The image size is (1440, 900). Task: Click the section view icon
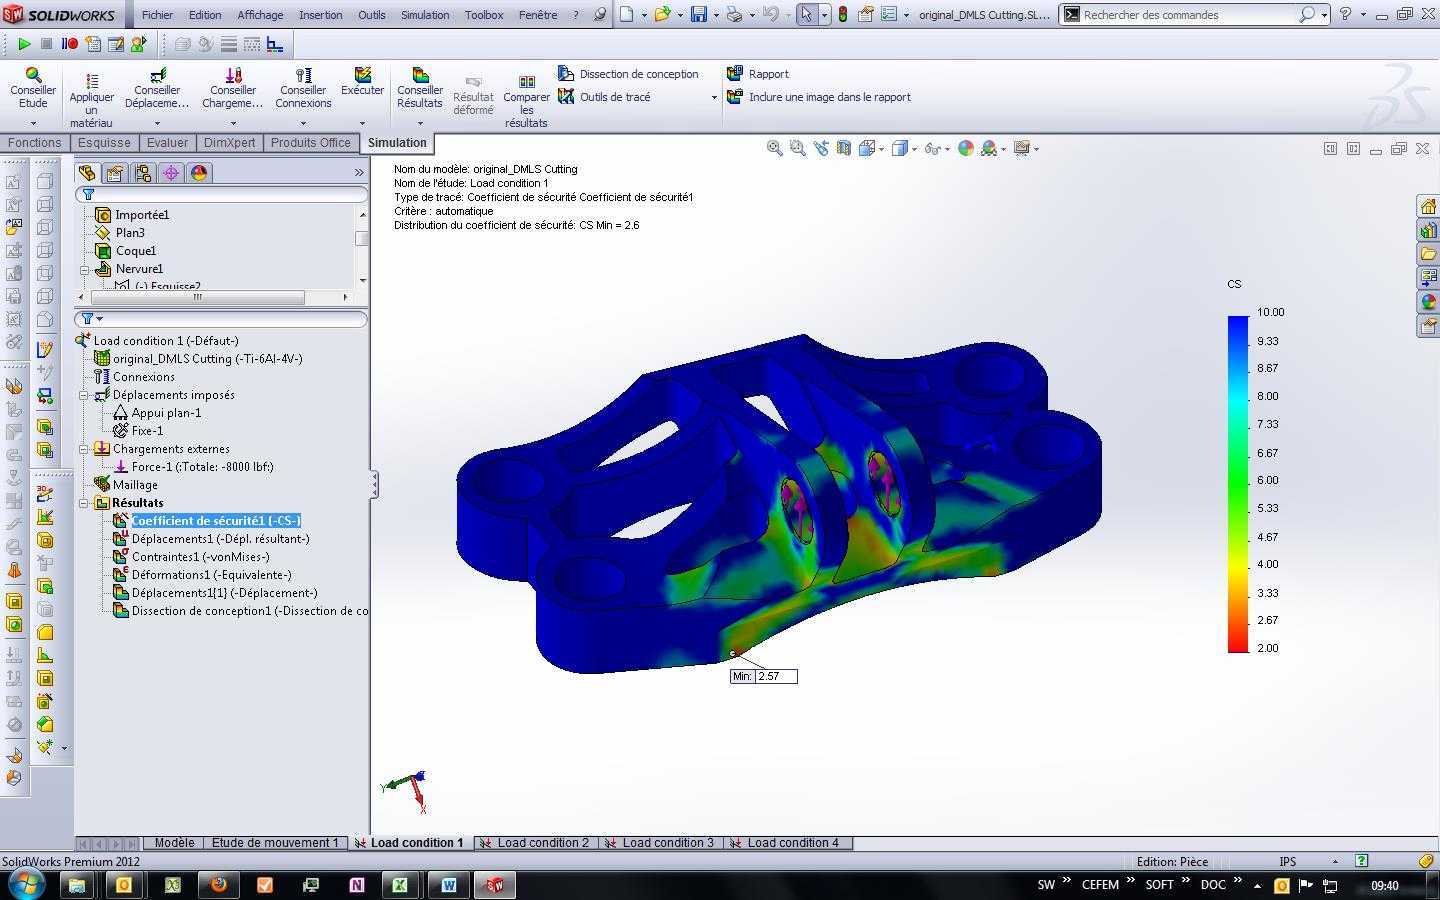[x=844, y=148]
